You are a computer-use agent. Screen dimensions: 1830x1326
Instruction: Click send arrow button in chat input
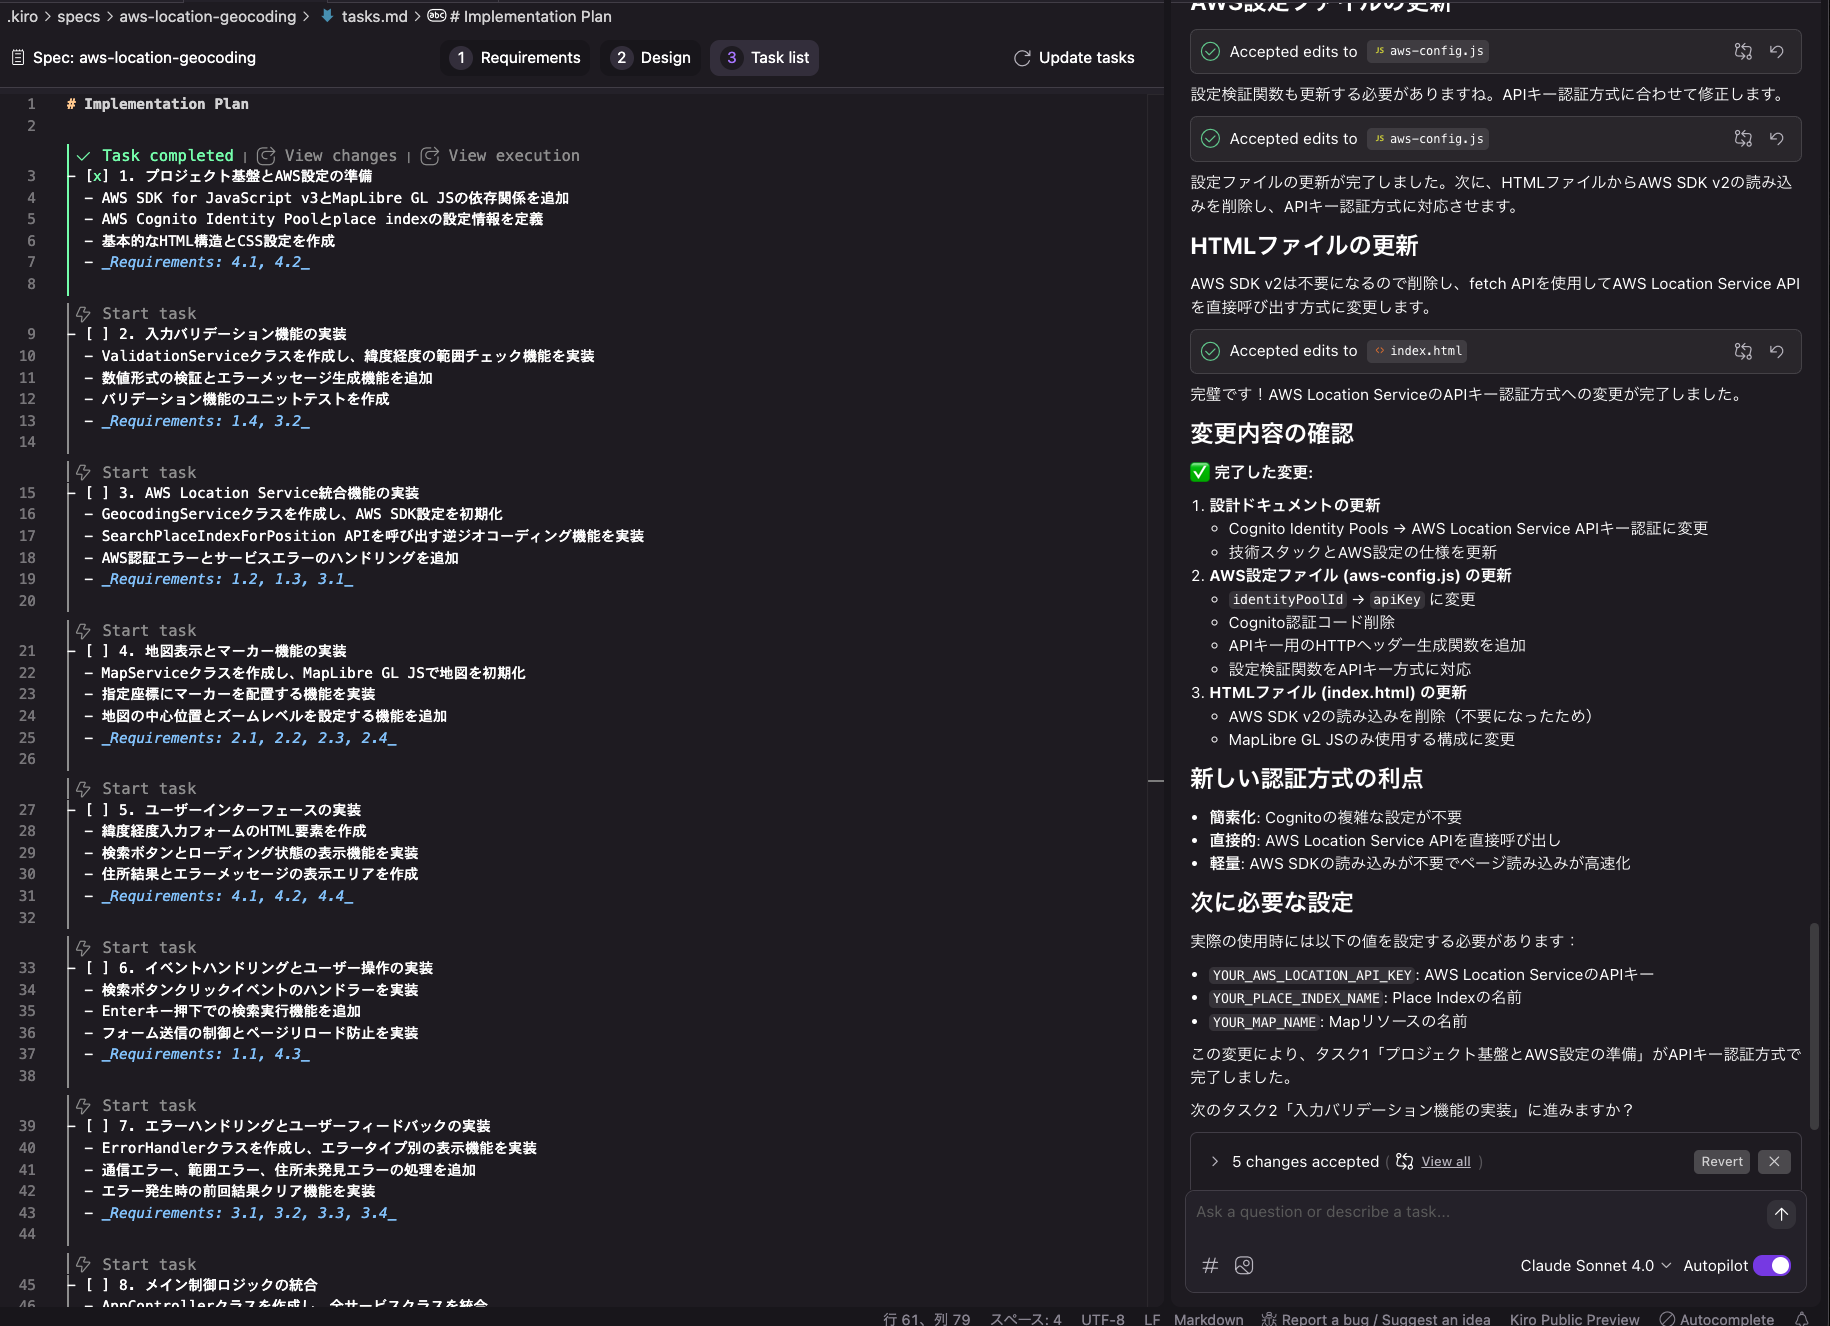[1781, 1214]
